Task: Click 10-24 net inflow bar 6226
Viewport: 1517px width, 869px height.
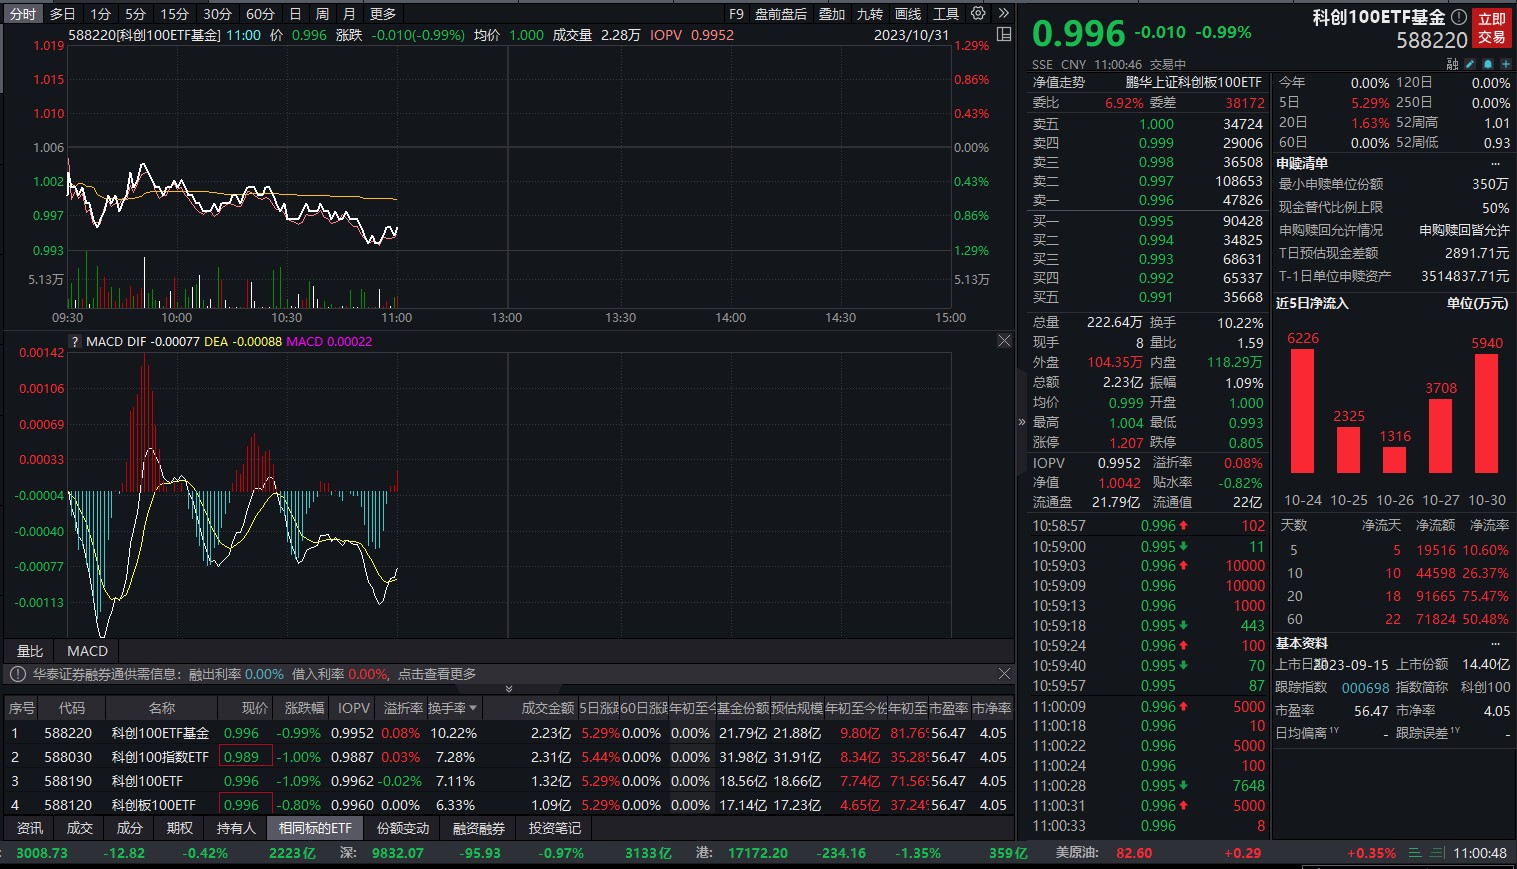Action: point(1302,410)
